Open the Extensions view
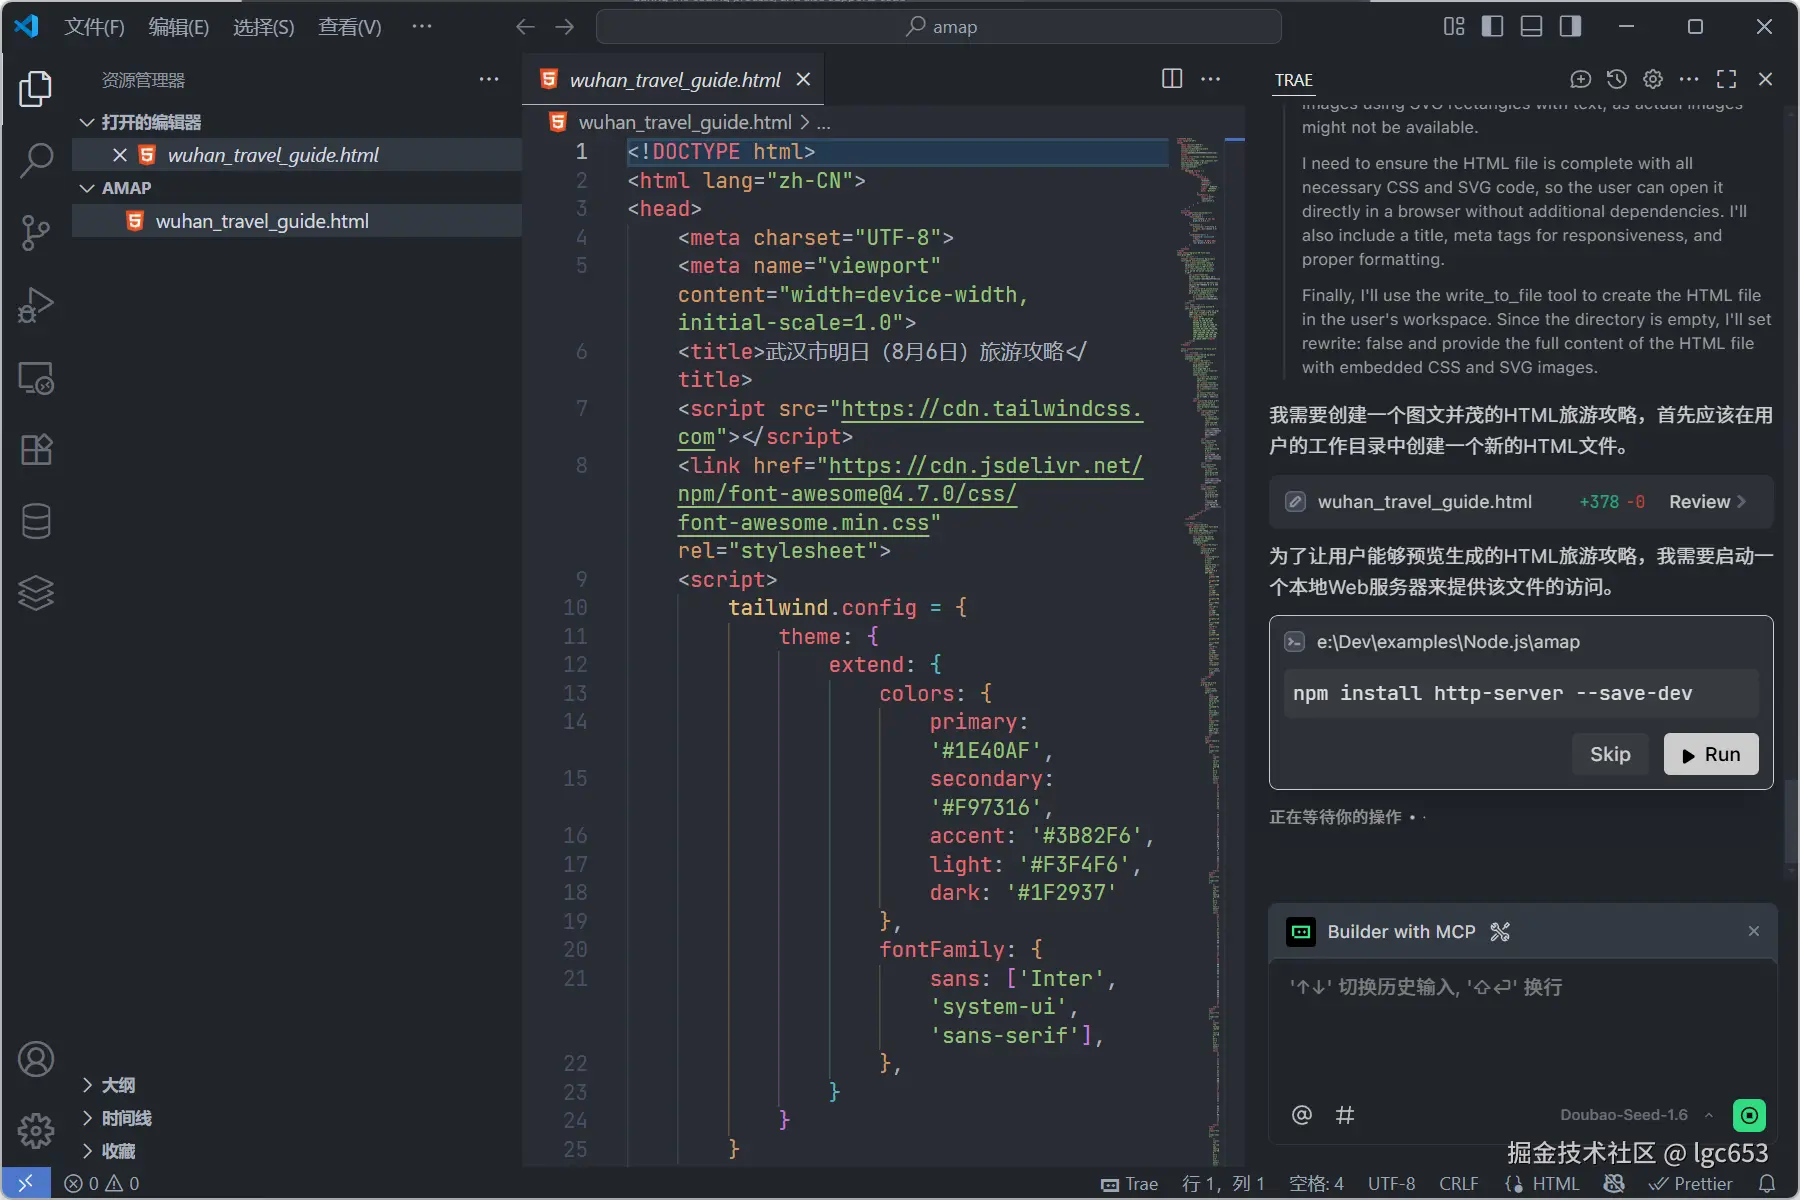 pyautogui.click(x=36, y=449)
